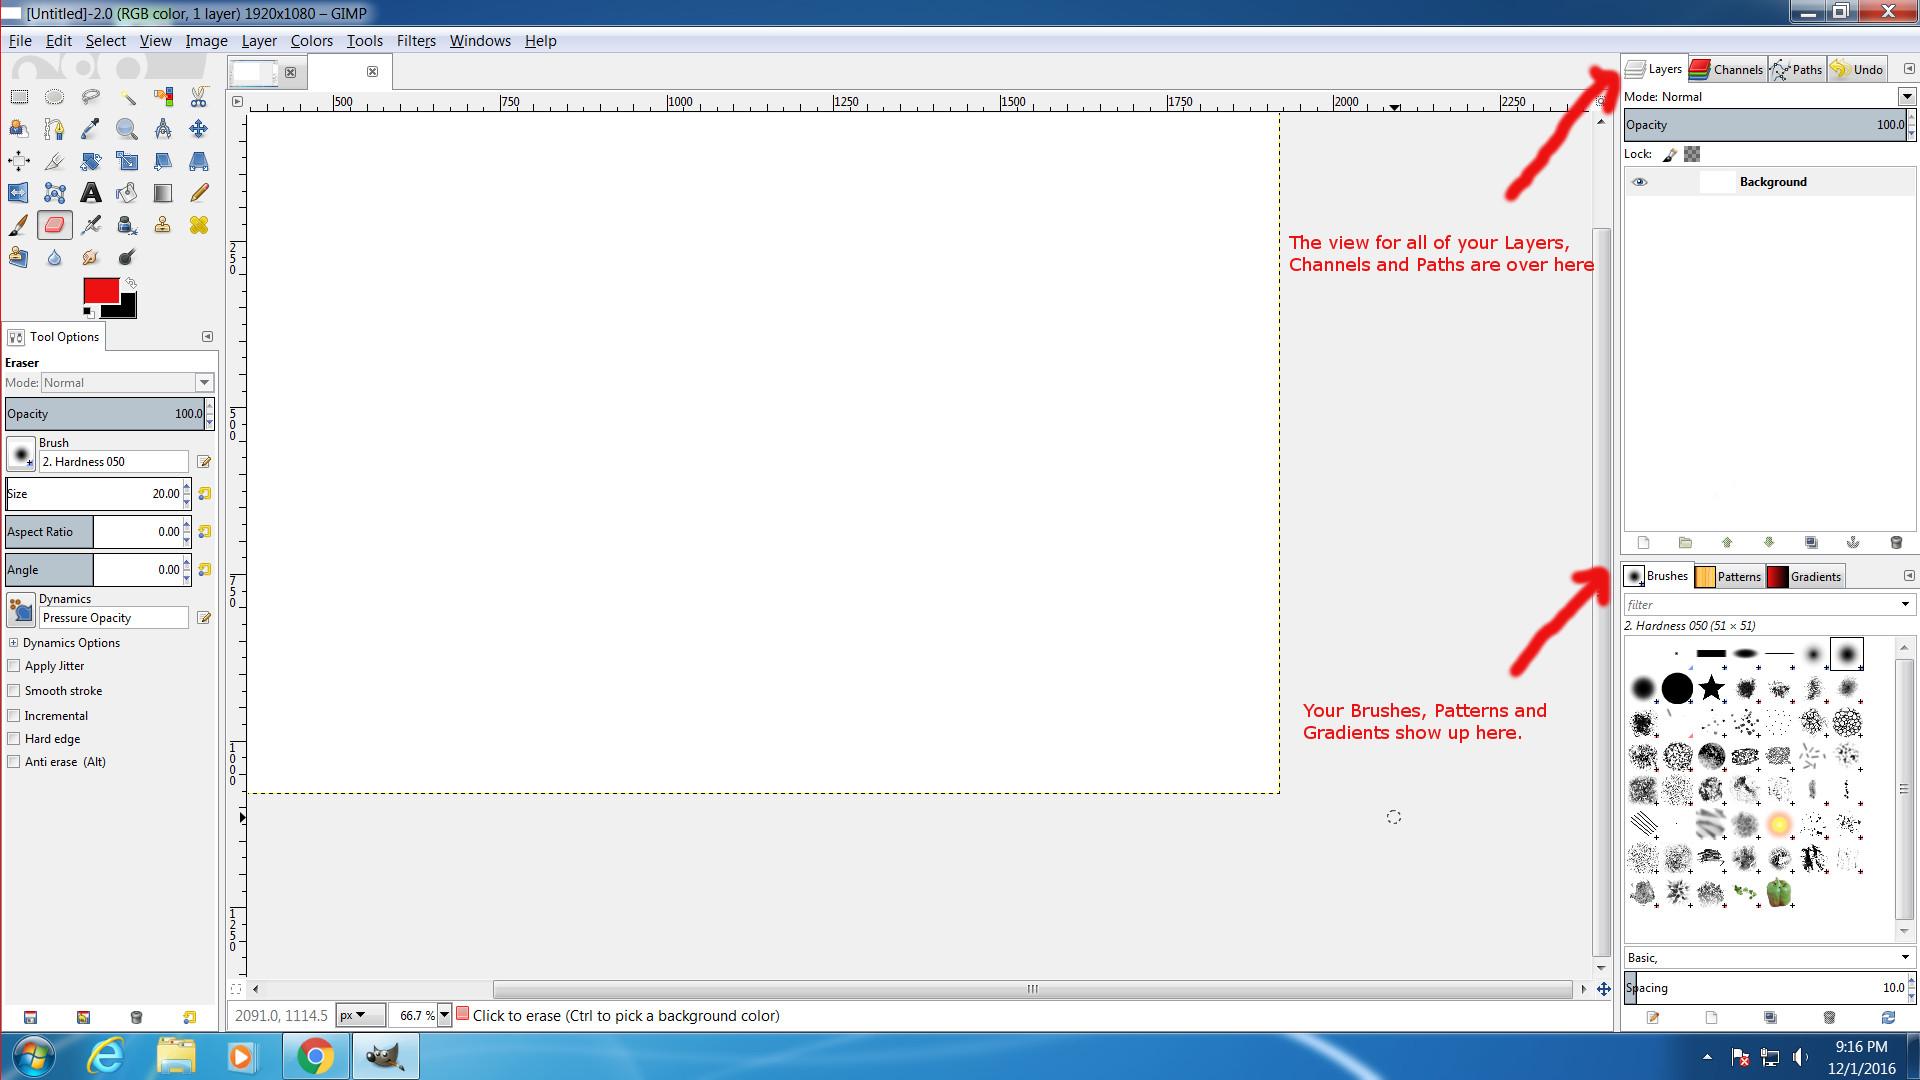Click the Color Picker eyedropper tool
This screenshot has width=1920, height=1080.
coord(91,129)
